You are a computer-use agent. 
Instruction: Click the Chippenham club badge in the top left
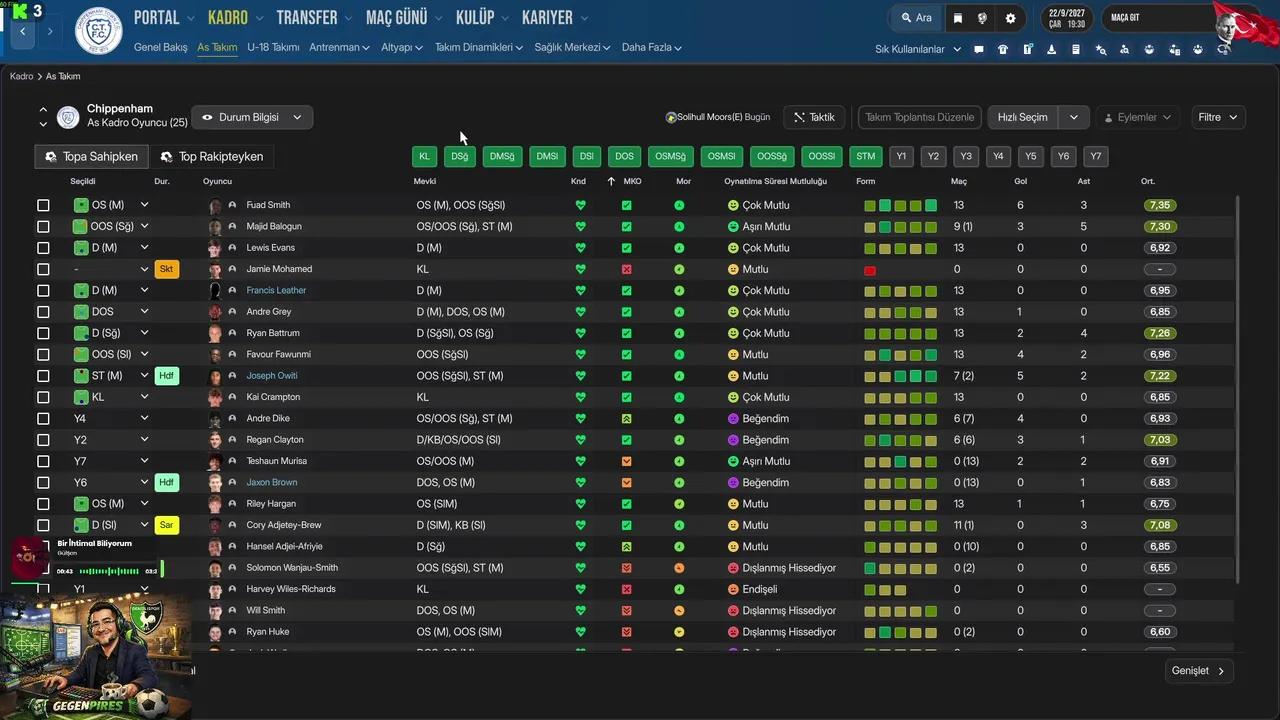click(x=98, y=30)
